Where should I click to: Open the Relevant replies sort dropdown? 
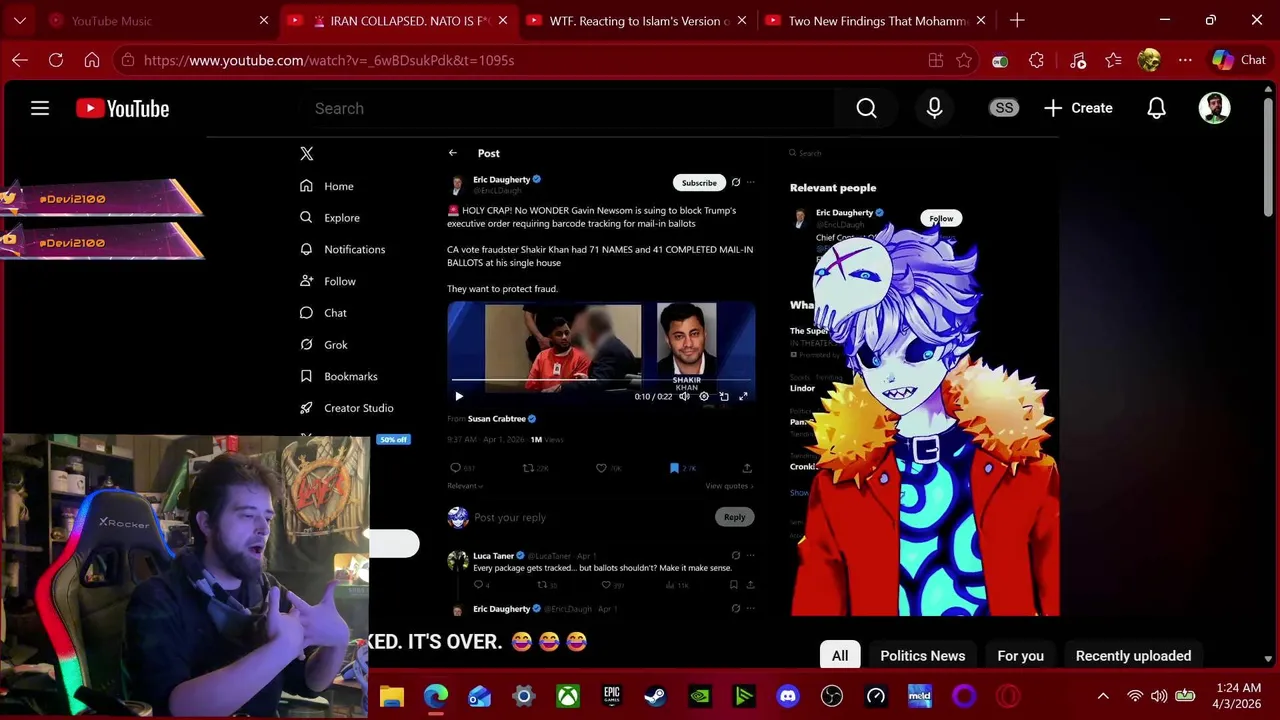click(465, 486)
